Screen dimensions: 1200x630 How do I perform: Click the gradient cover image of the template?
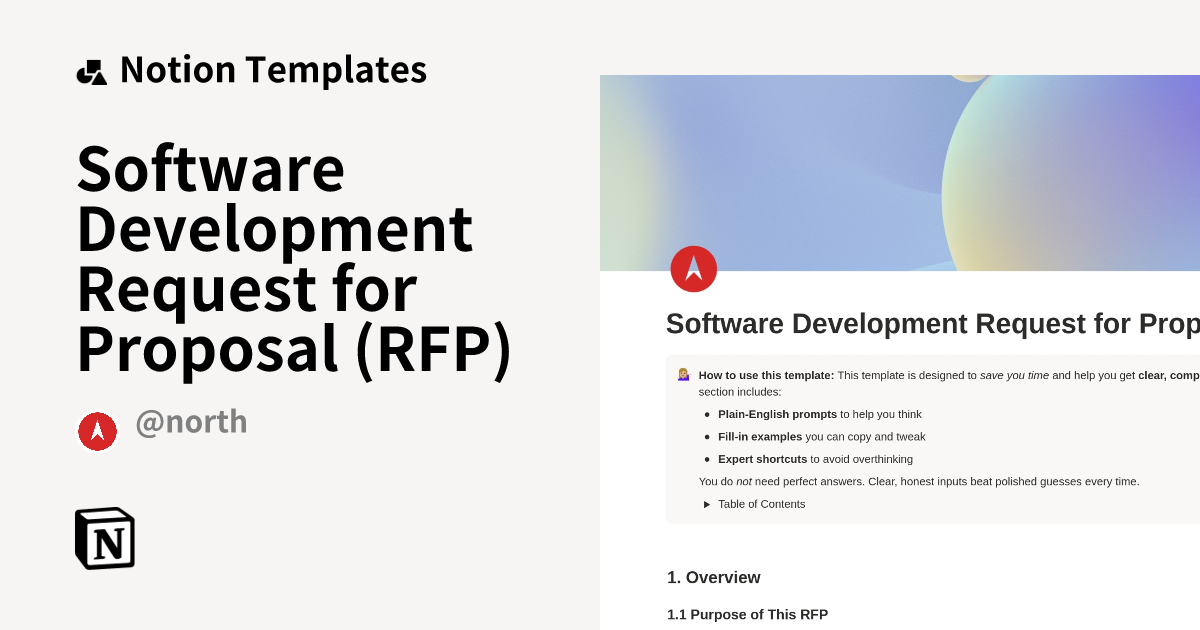[900, 173]
